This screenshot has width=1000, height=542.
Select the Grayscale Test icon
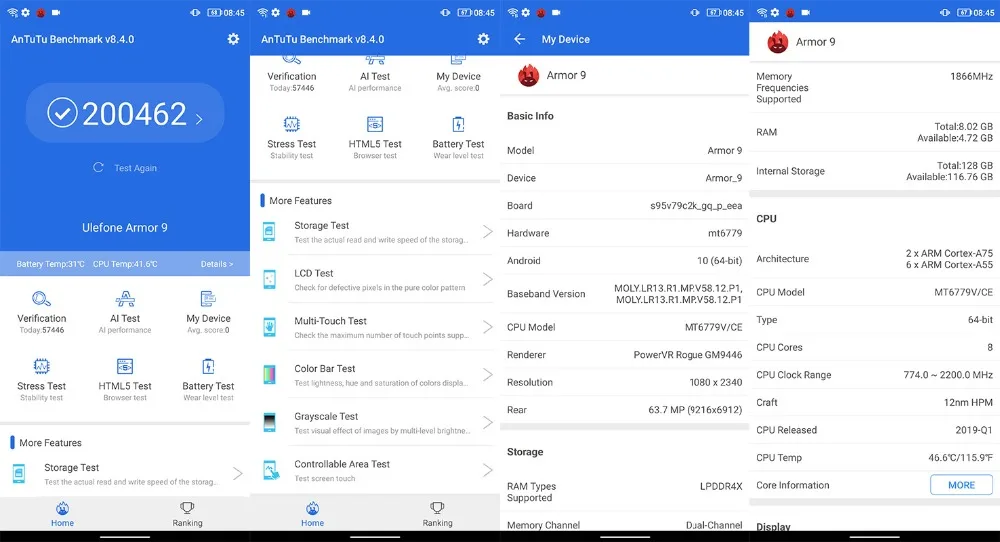click(x=269, y=423)
